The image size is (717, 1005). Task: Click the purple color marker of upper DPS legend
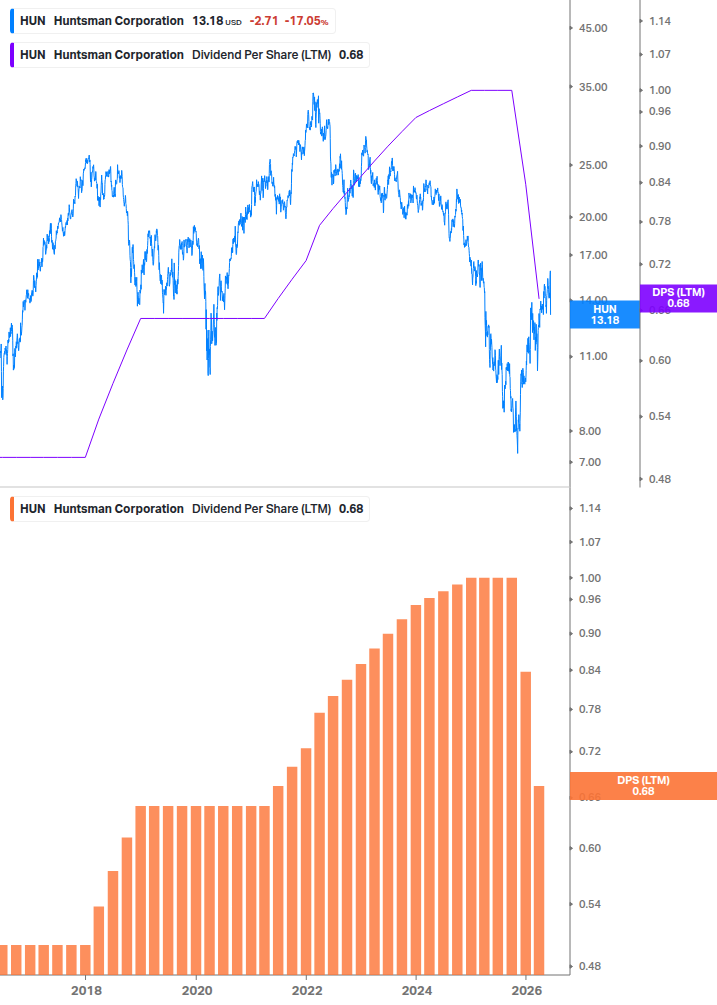[12, 55]
